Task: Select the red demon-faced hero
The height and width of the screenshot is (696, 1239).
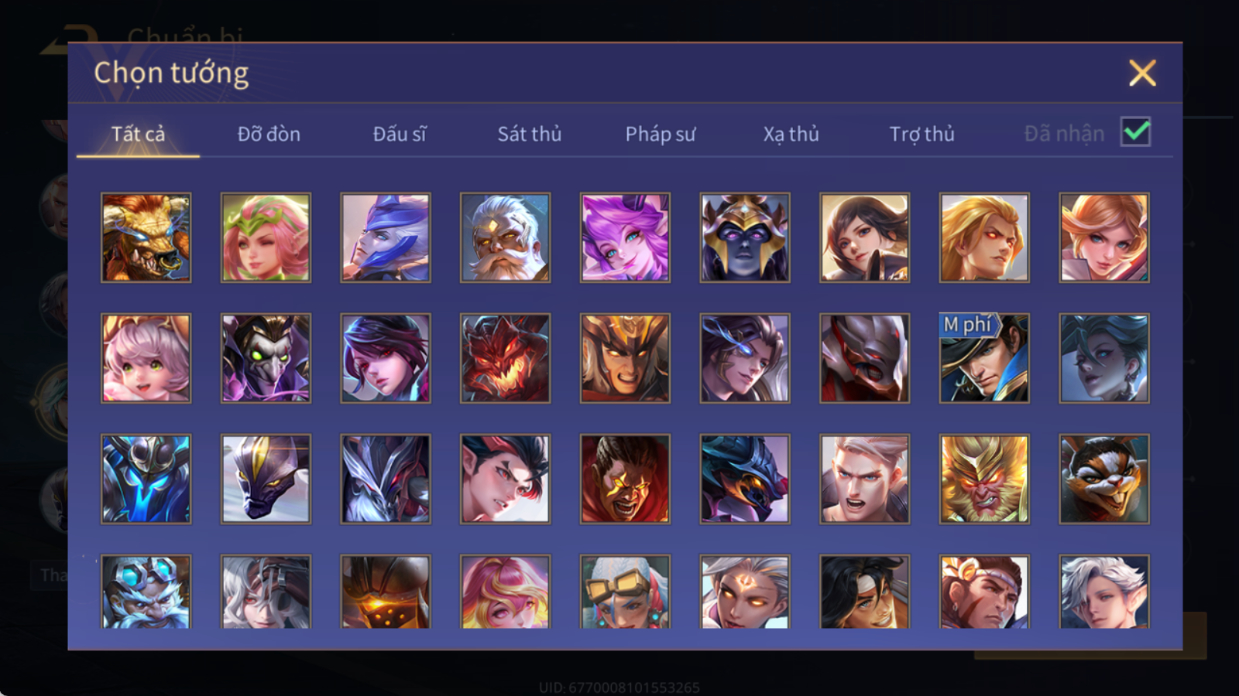Action: click(x=505, y=358)
